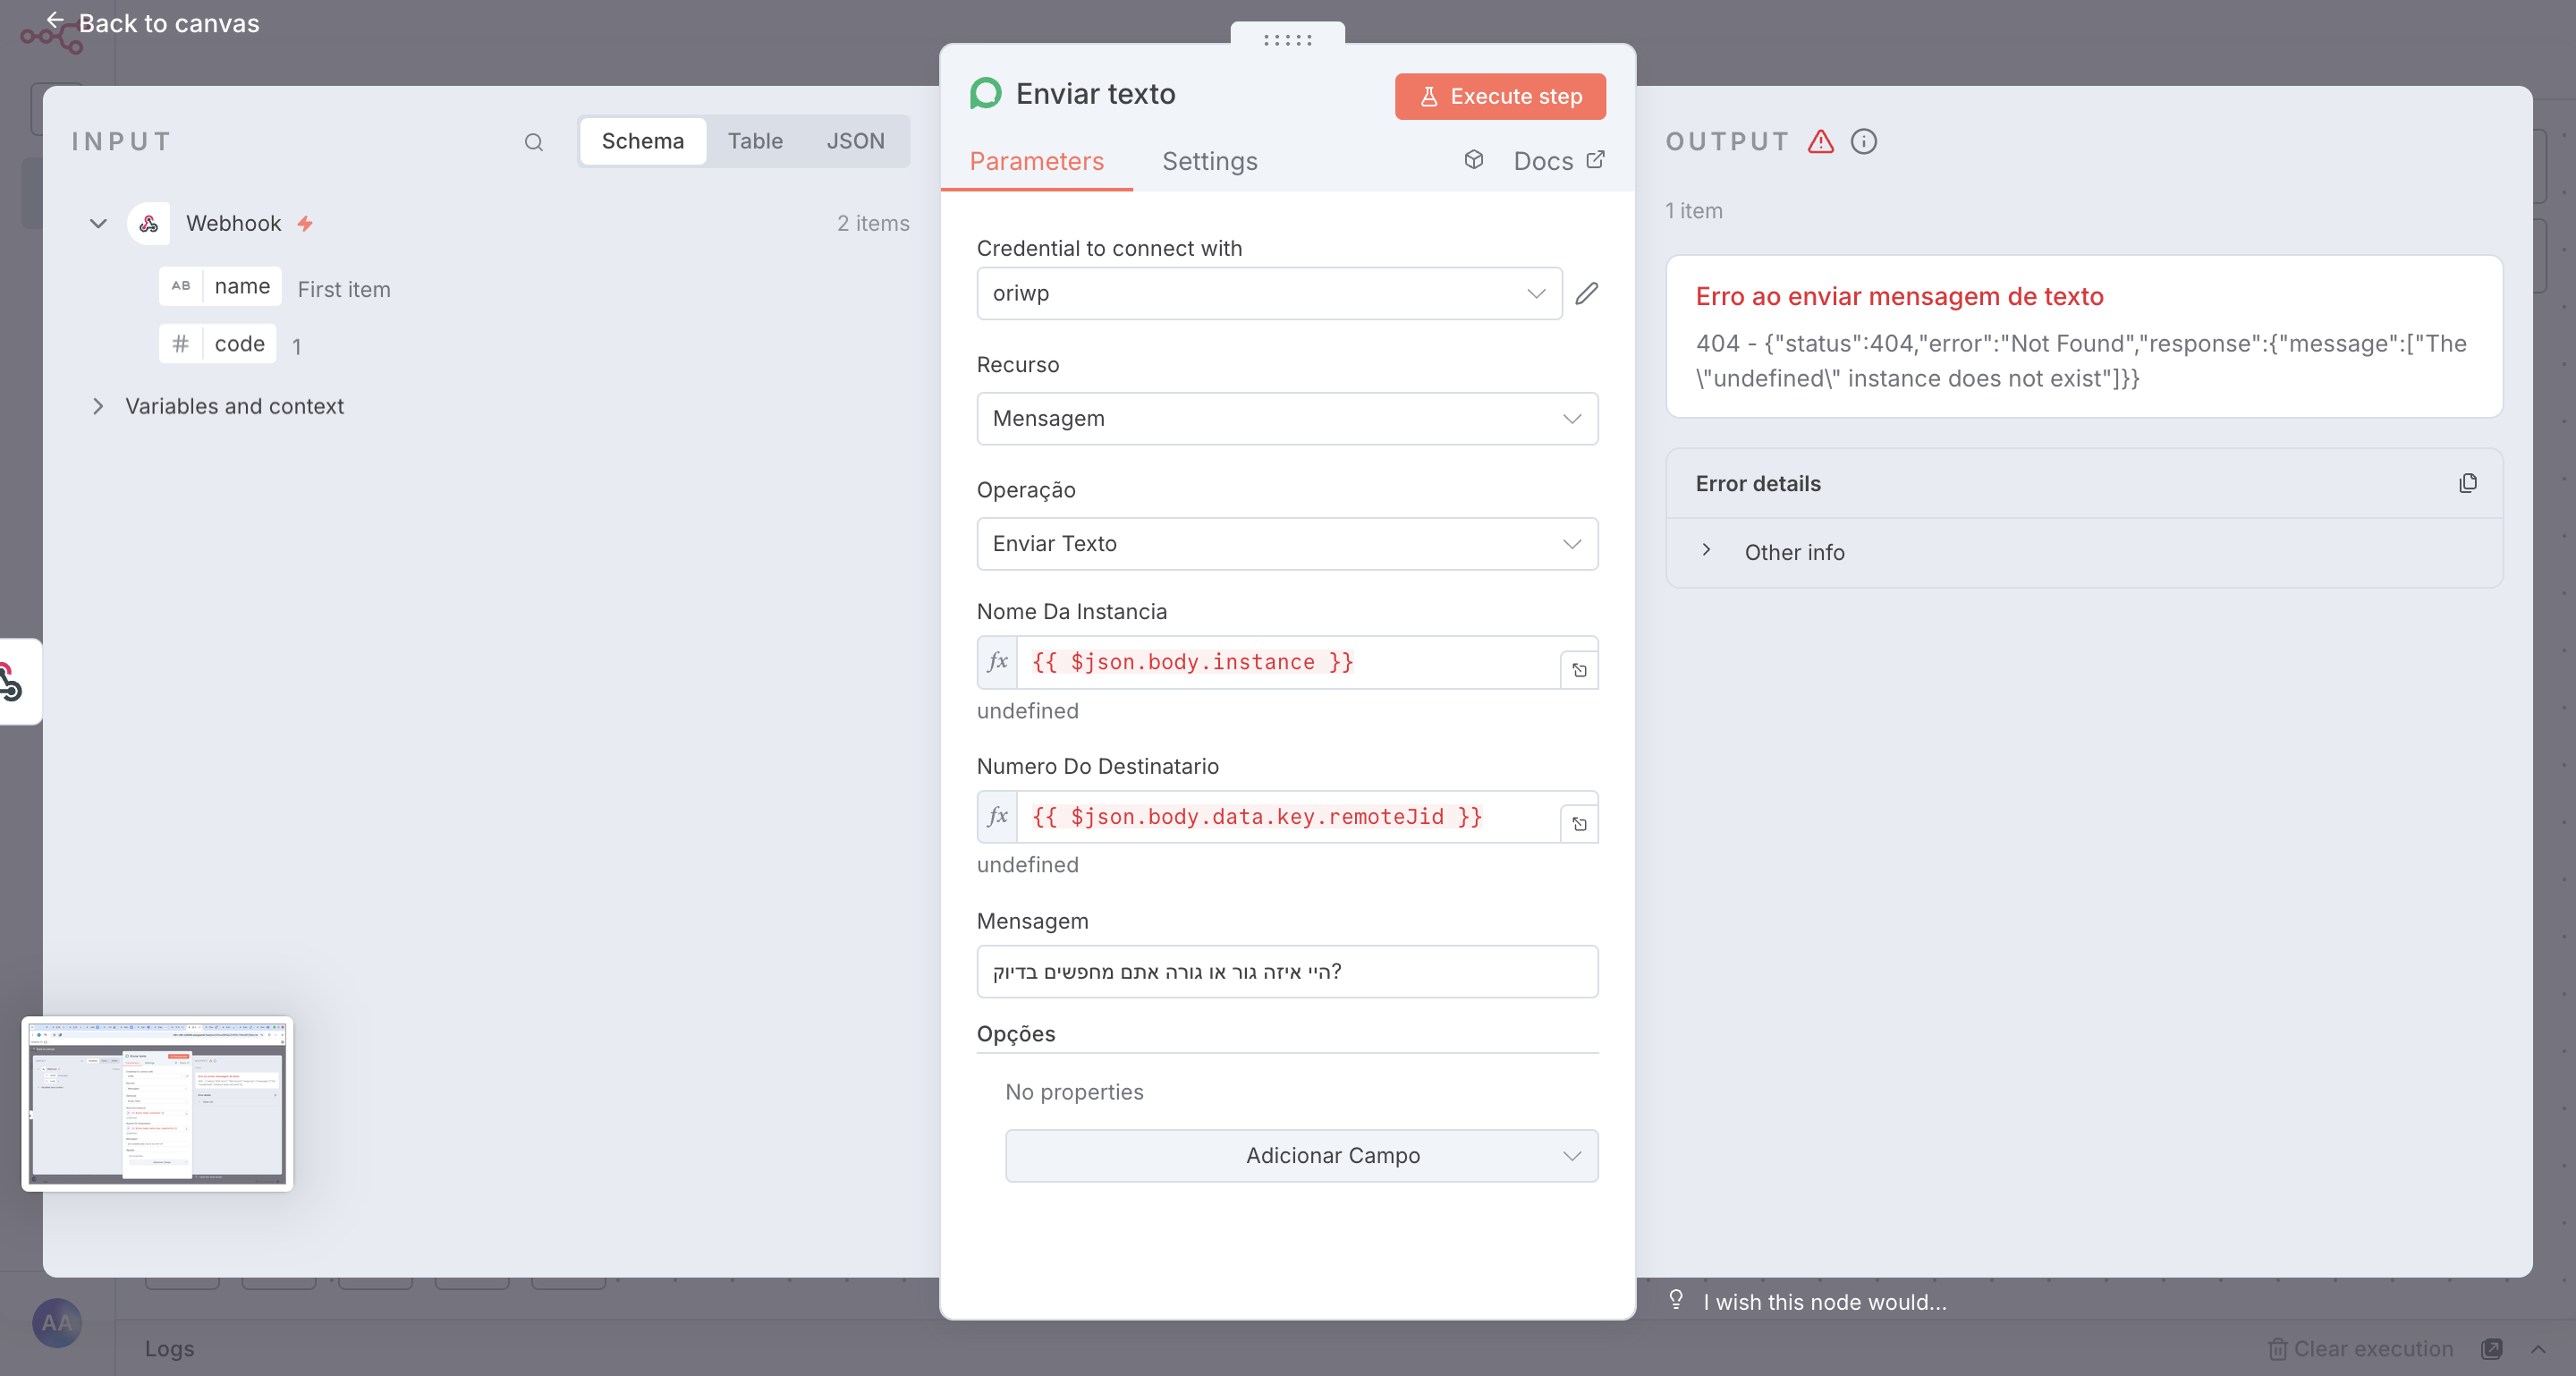Switch input view to JSON

pyautogui.click(x=855, y=141)
